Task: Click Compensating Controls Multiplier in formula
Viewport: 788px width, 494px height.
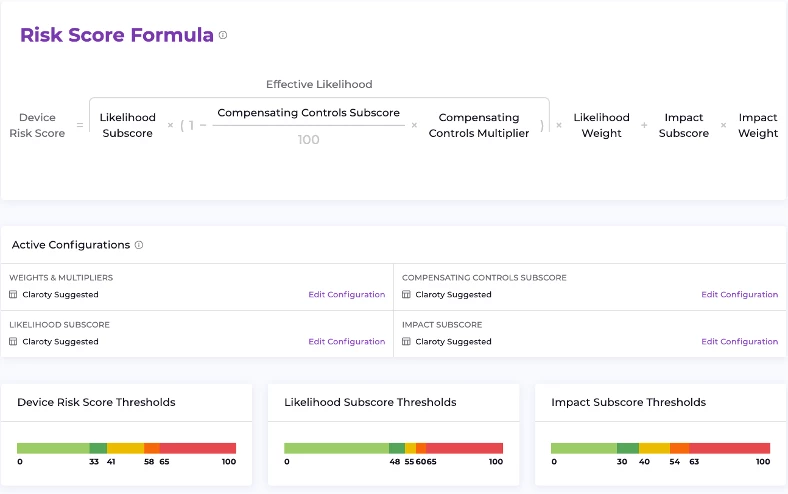Action: coord(479,125)
